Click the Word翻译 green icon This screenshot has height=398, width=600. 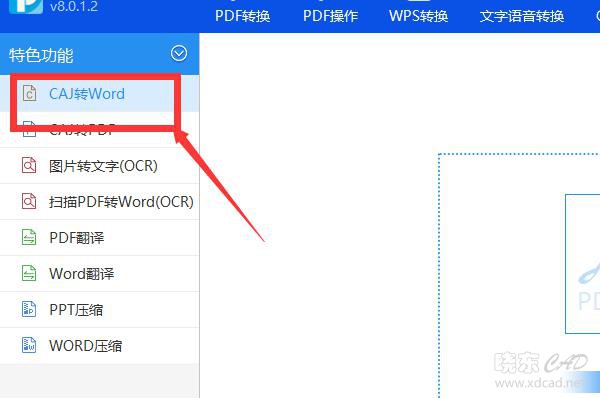[29, 273]
